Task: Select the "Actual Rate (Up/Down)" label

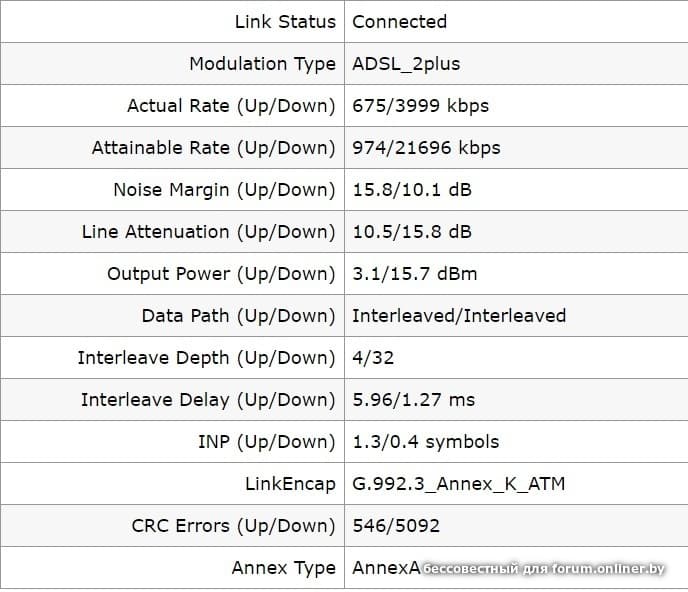Action: coord(231,105)
